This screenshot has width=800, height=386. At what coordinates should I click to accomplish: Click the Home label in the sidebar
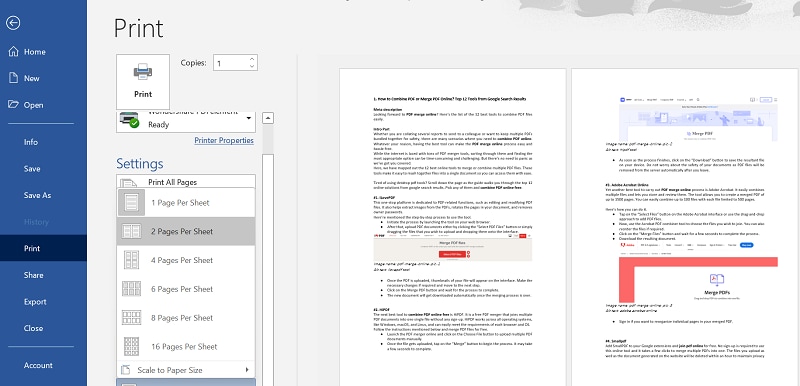35,52
